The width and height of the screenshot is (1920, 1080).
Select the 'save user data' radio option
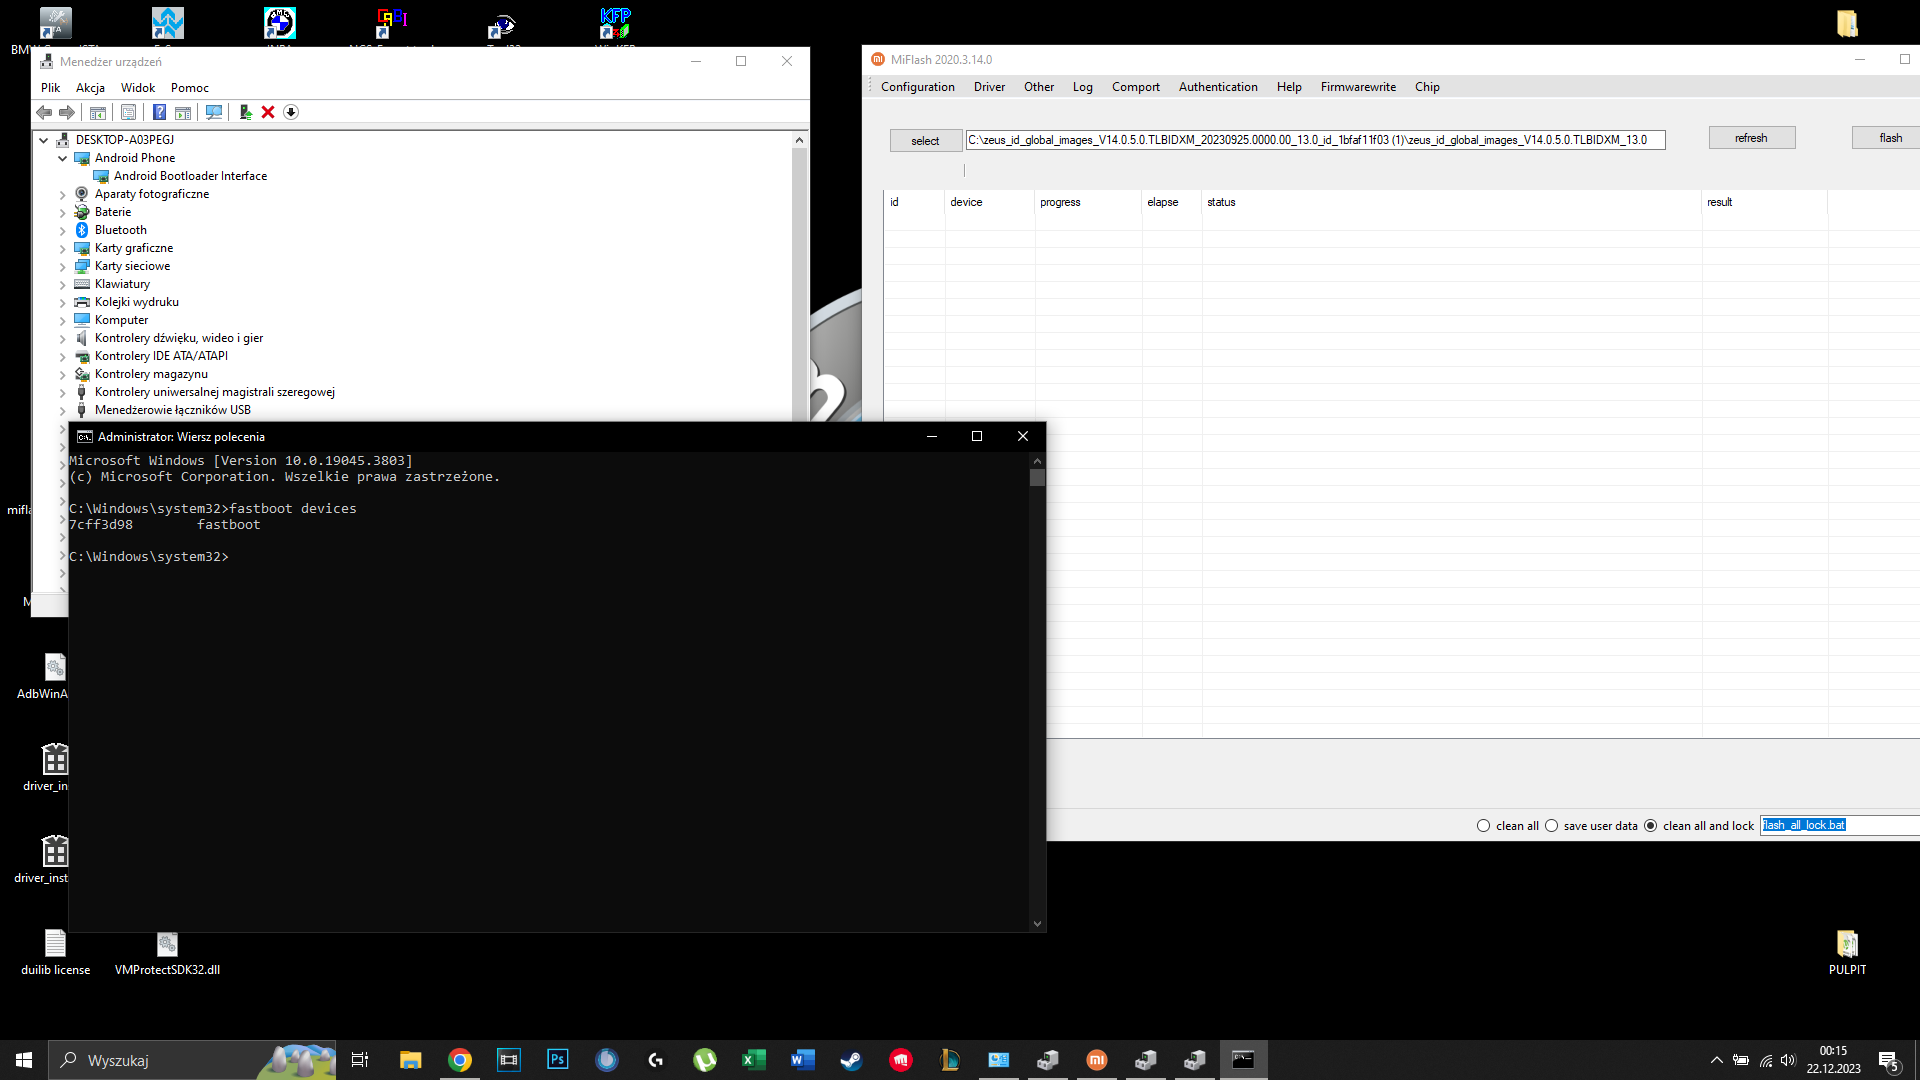coord(1551,826)
